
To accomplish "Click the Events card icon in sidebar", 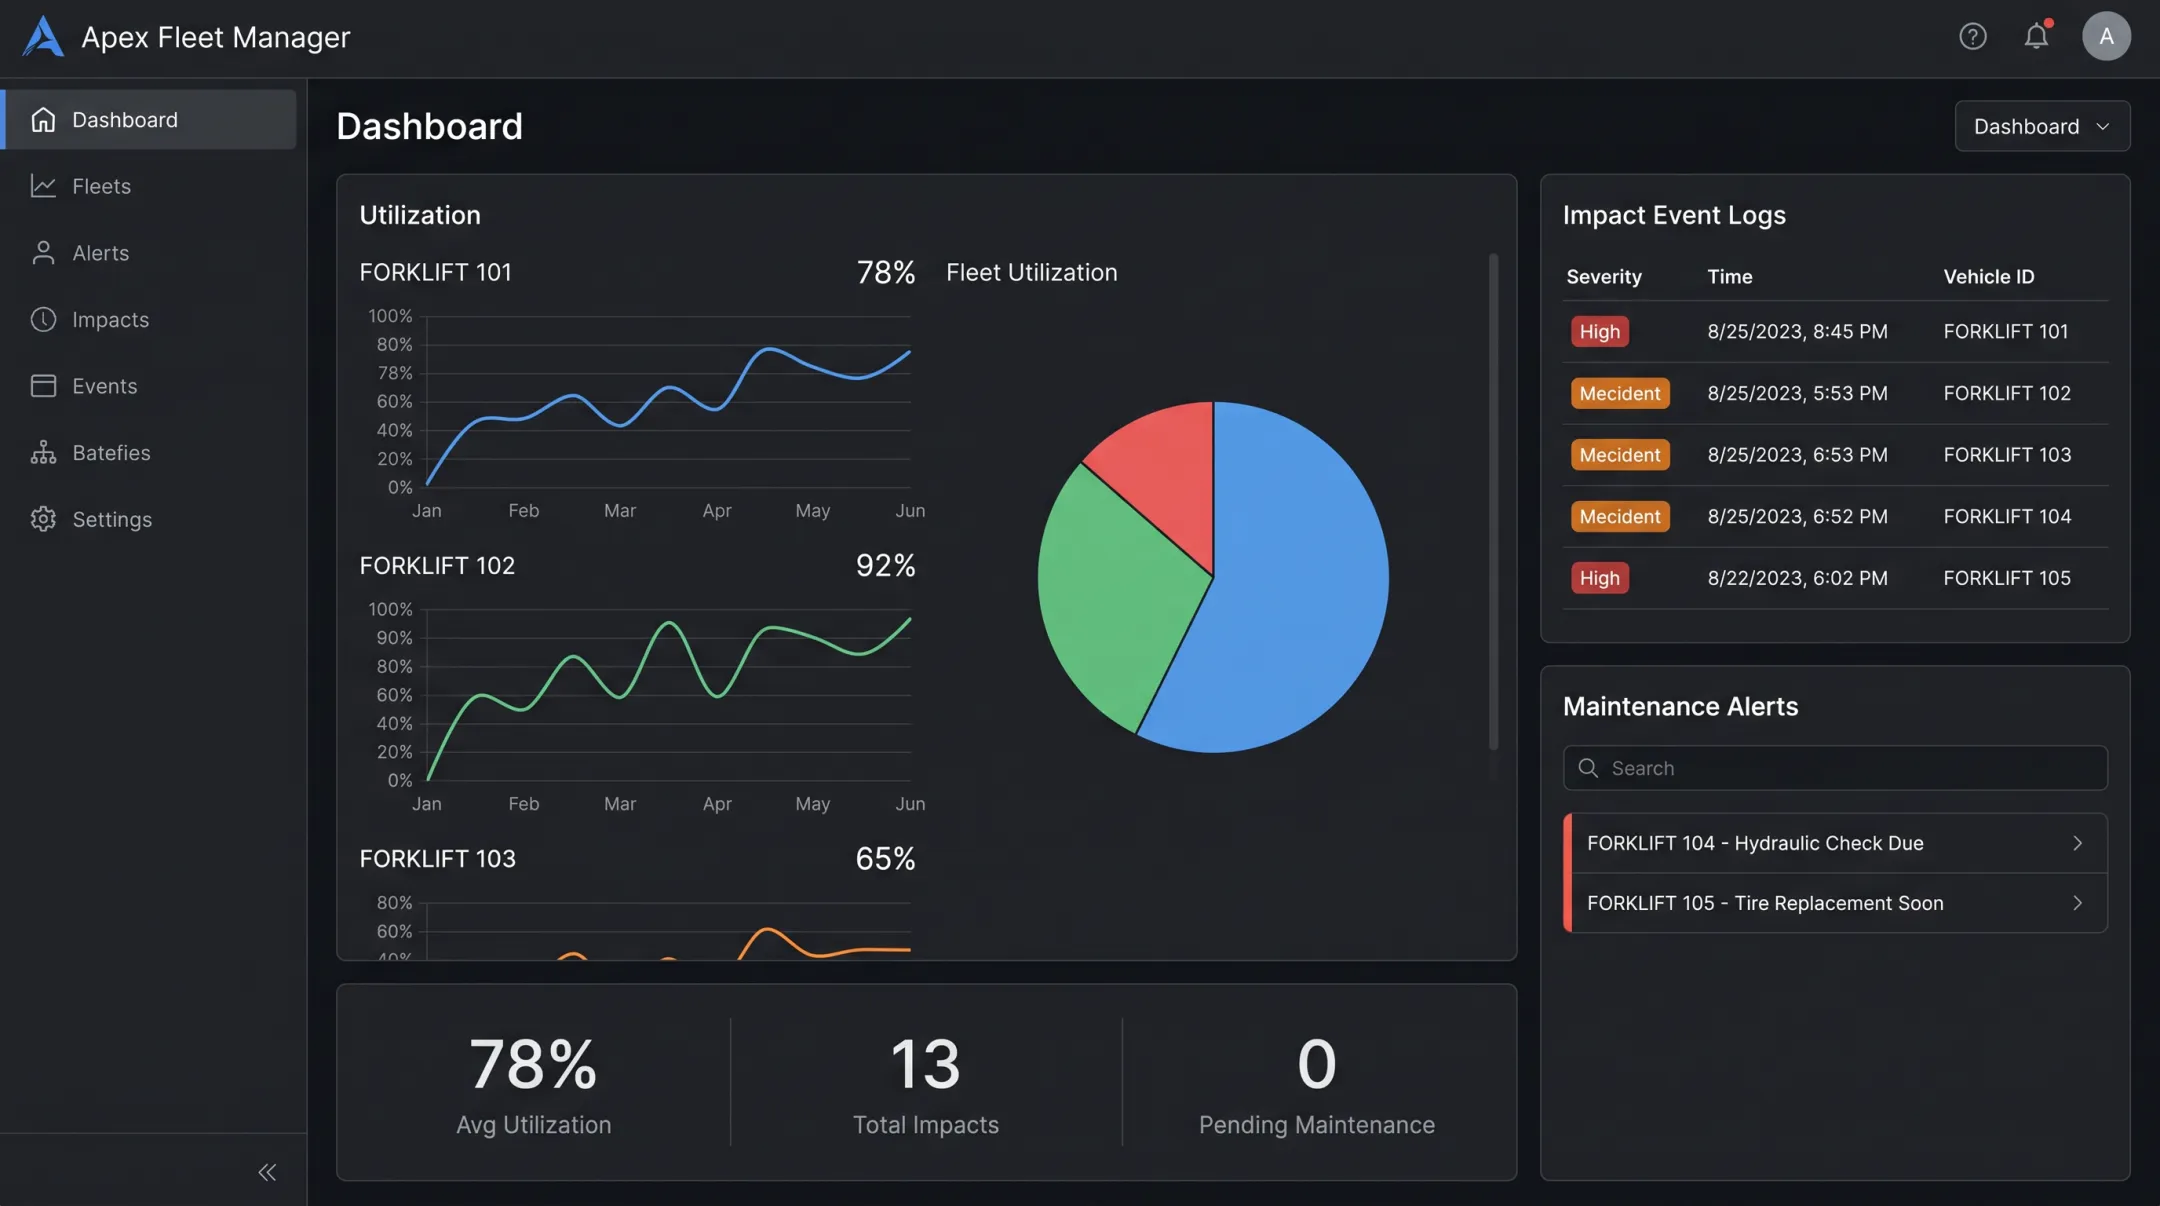I will pyautogui.click(x=43, y=386).
